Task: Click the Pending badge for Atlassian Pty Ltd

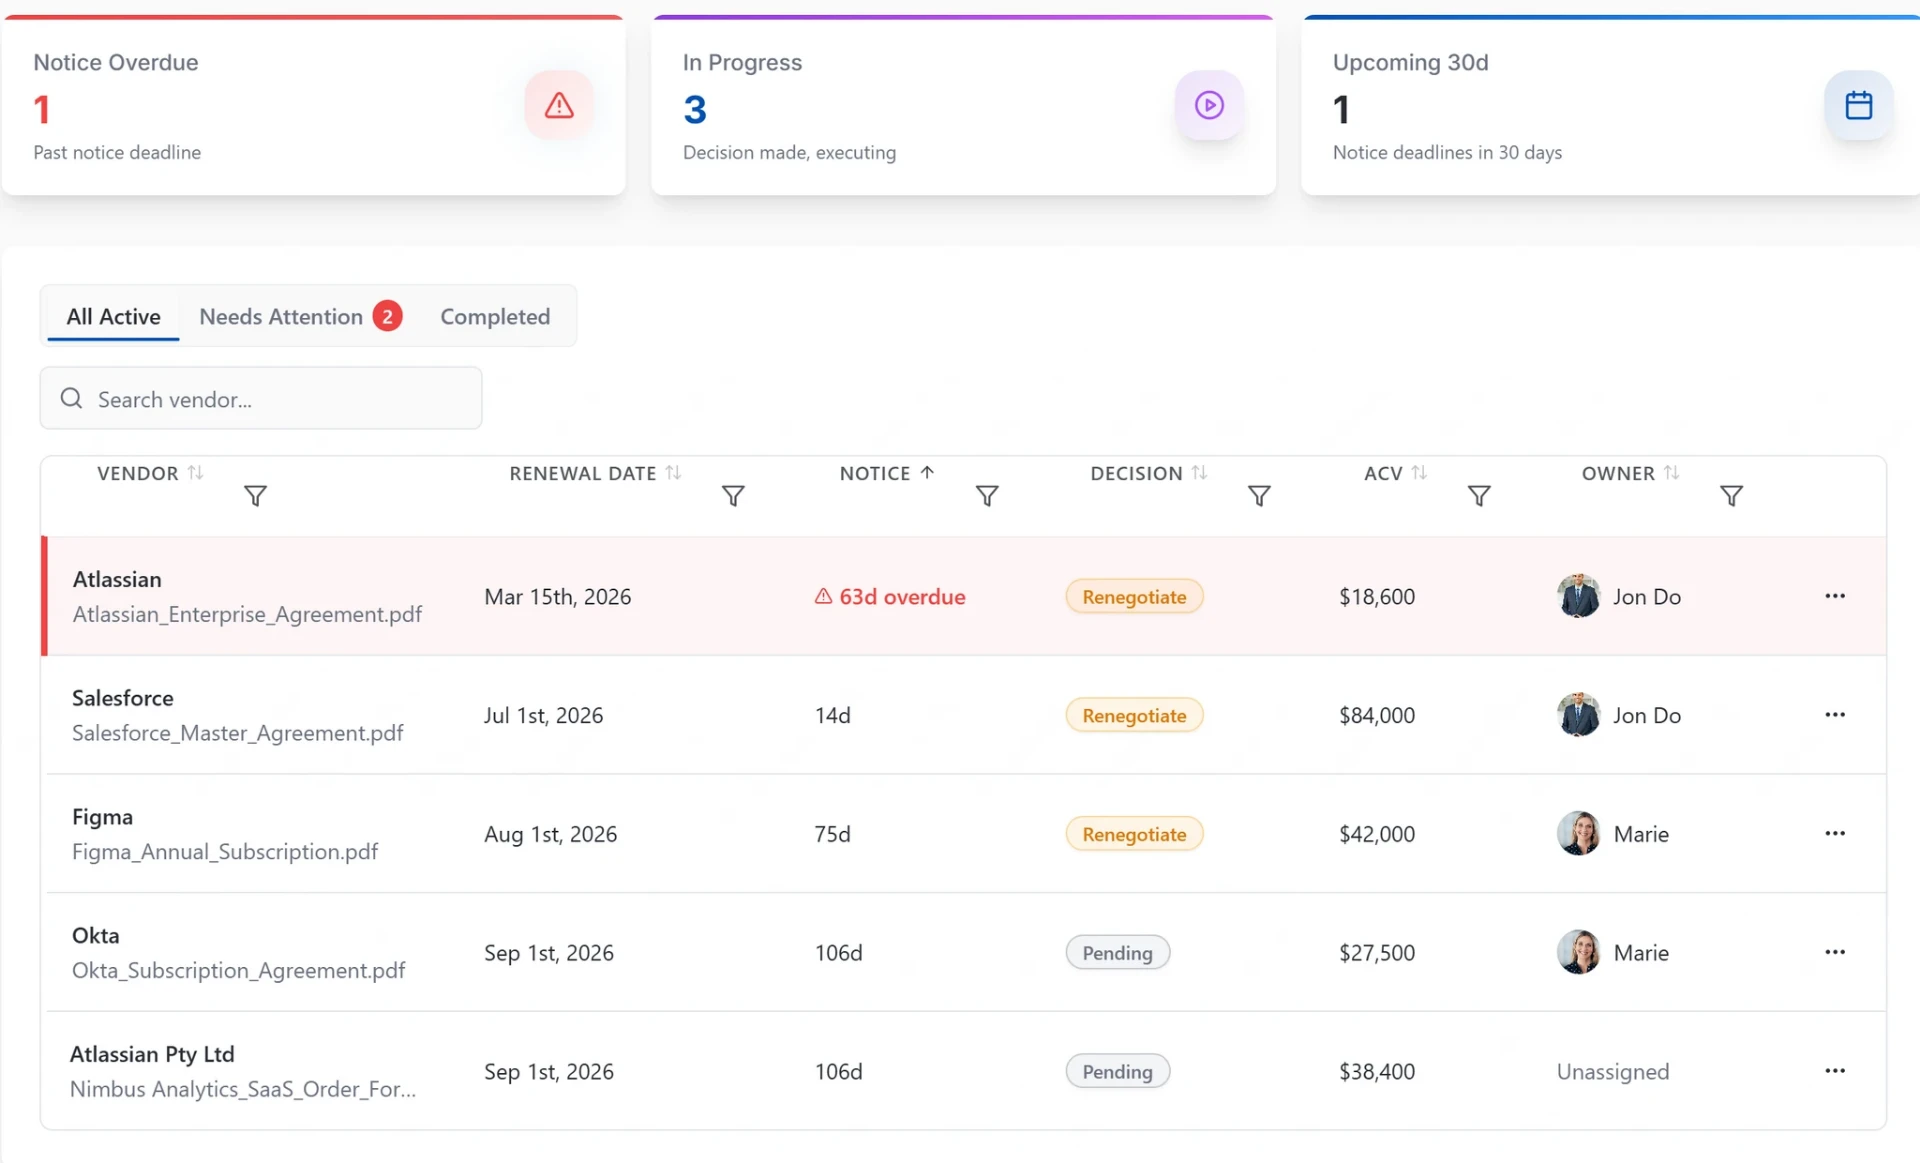Action: pyautogui.click(x=1117, y=1072)
